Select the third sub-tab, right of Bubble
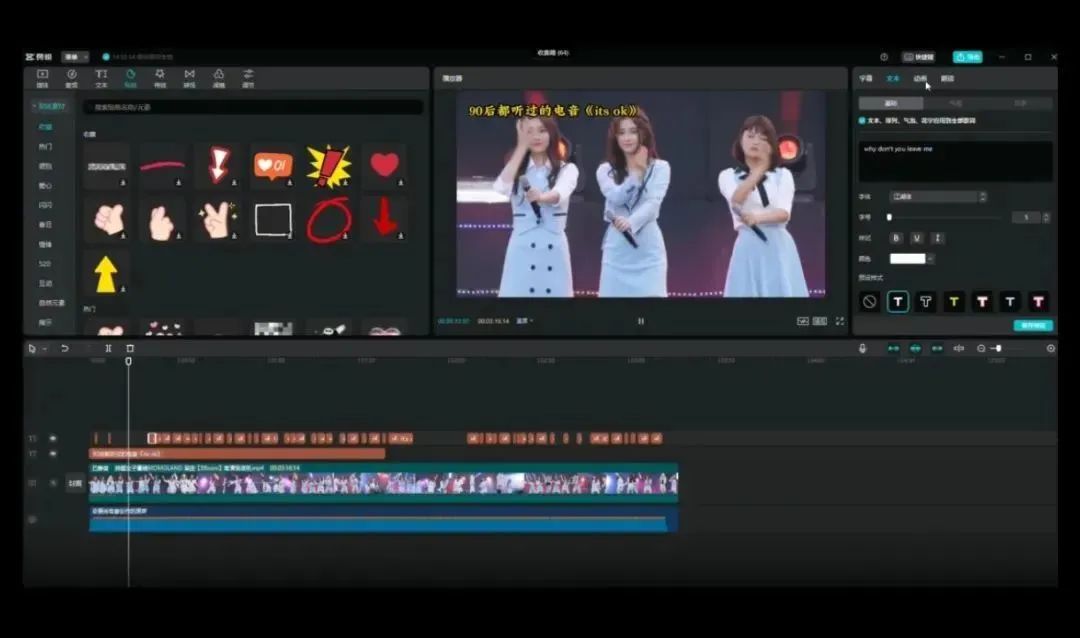1080x638 pixels. (x=1020, y=103)
